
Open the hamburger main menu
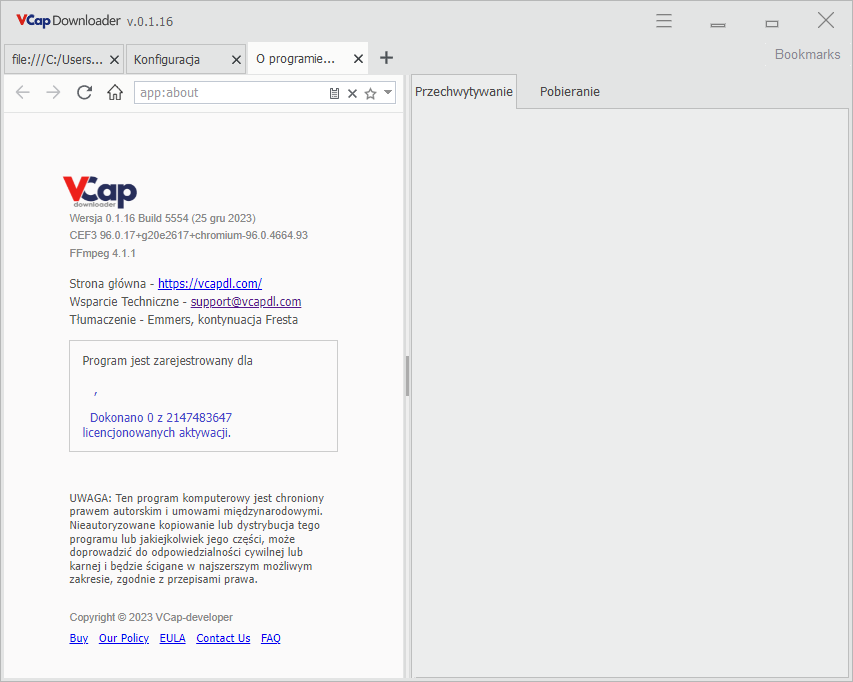664,21
